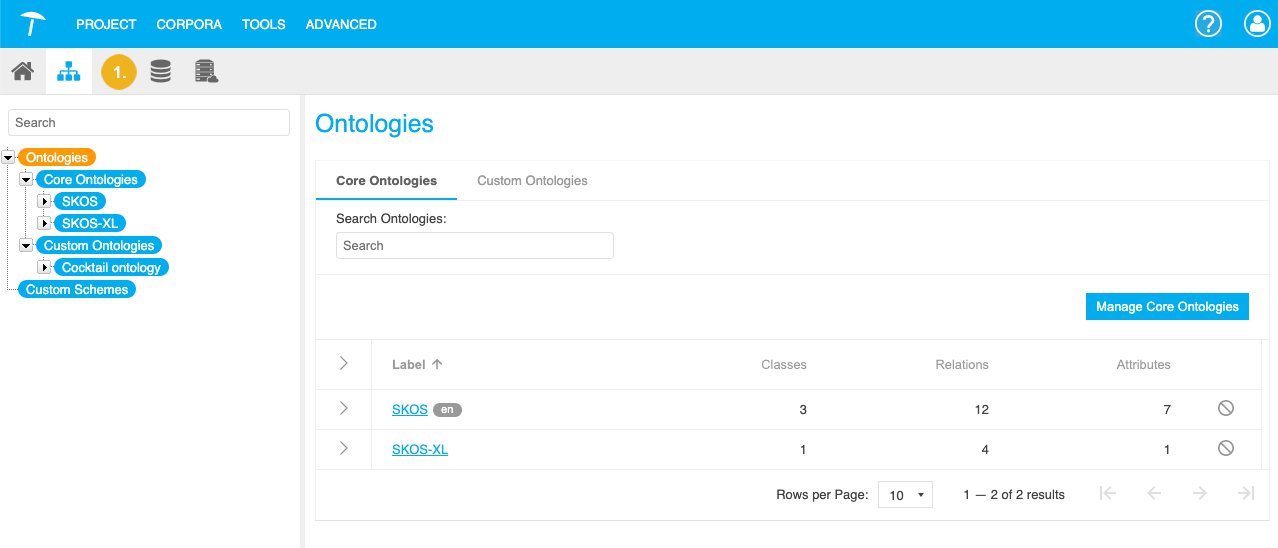The width and height of the screenshot is (1278, 548).
Task: Open the ADVANCED menu
Action: 341,24
